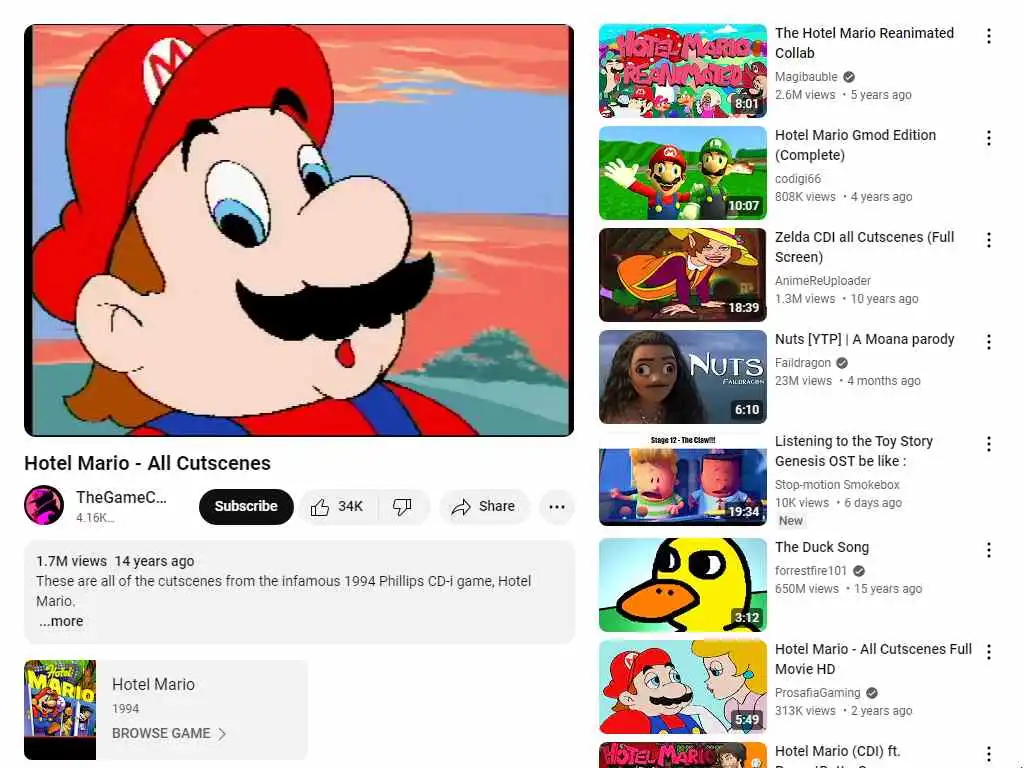Open title Hotel Mario All Cutscenes Full Movie HD
This screenshot has height=768, width=1024.
[x=873, y=659]
